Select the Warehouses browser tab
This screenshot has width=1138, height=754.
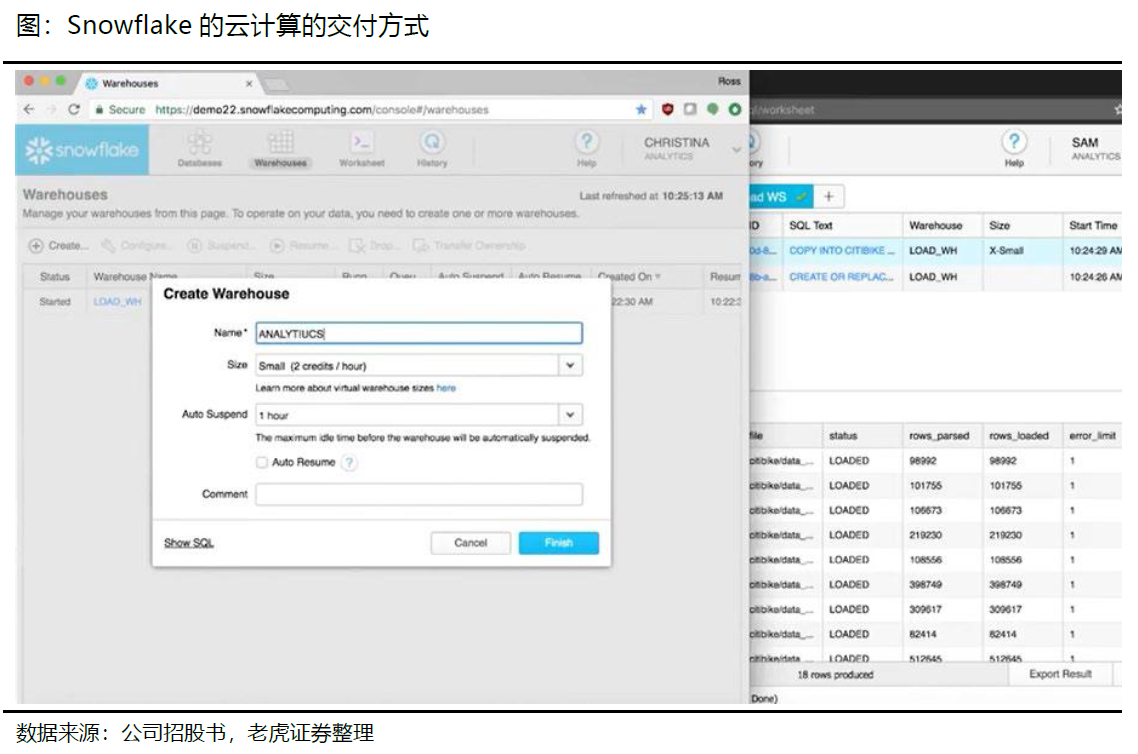click(x=168, y=83)
